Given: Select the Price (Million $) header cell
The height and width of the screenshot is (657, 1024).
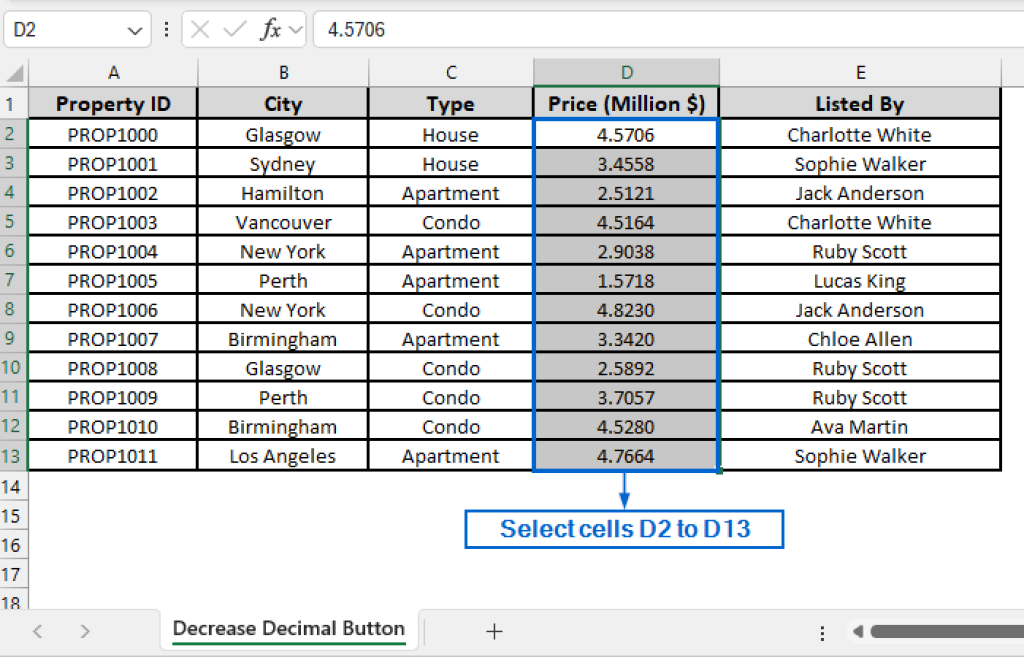Looking at the screenshot, I should click(x=626, y=104).
